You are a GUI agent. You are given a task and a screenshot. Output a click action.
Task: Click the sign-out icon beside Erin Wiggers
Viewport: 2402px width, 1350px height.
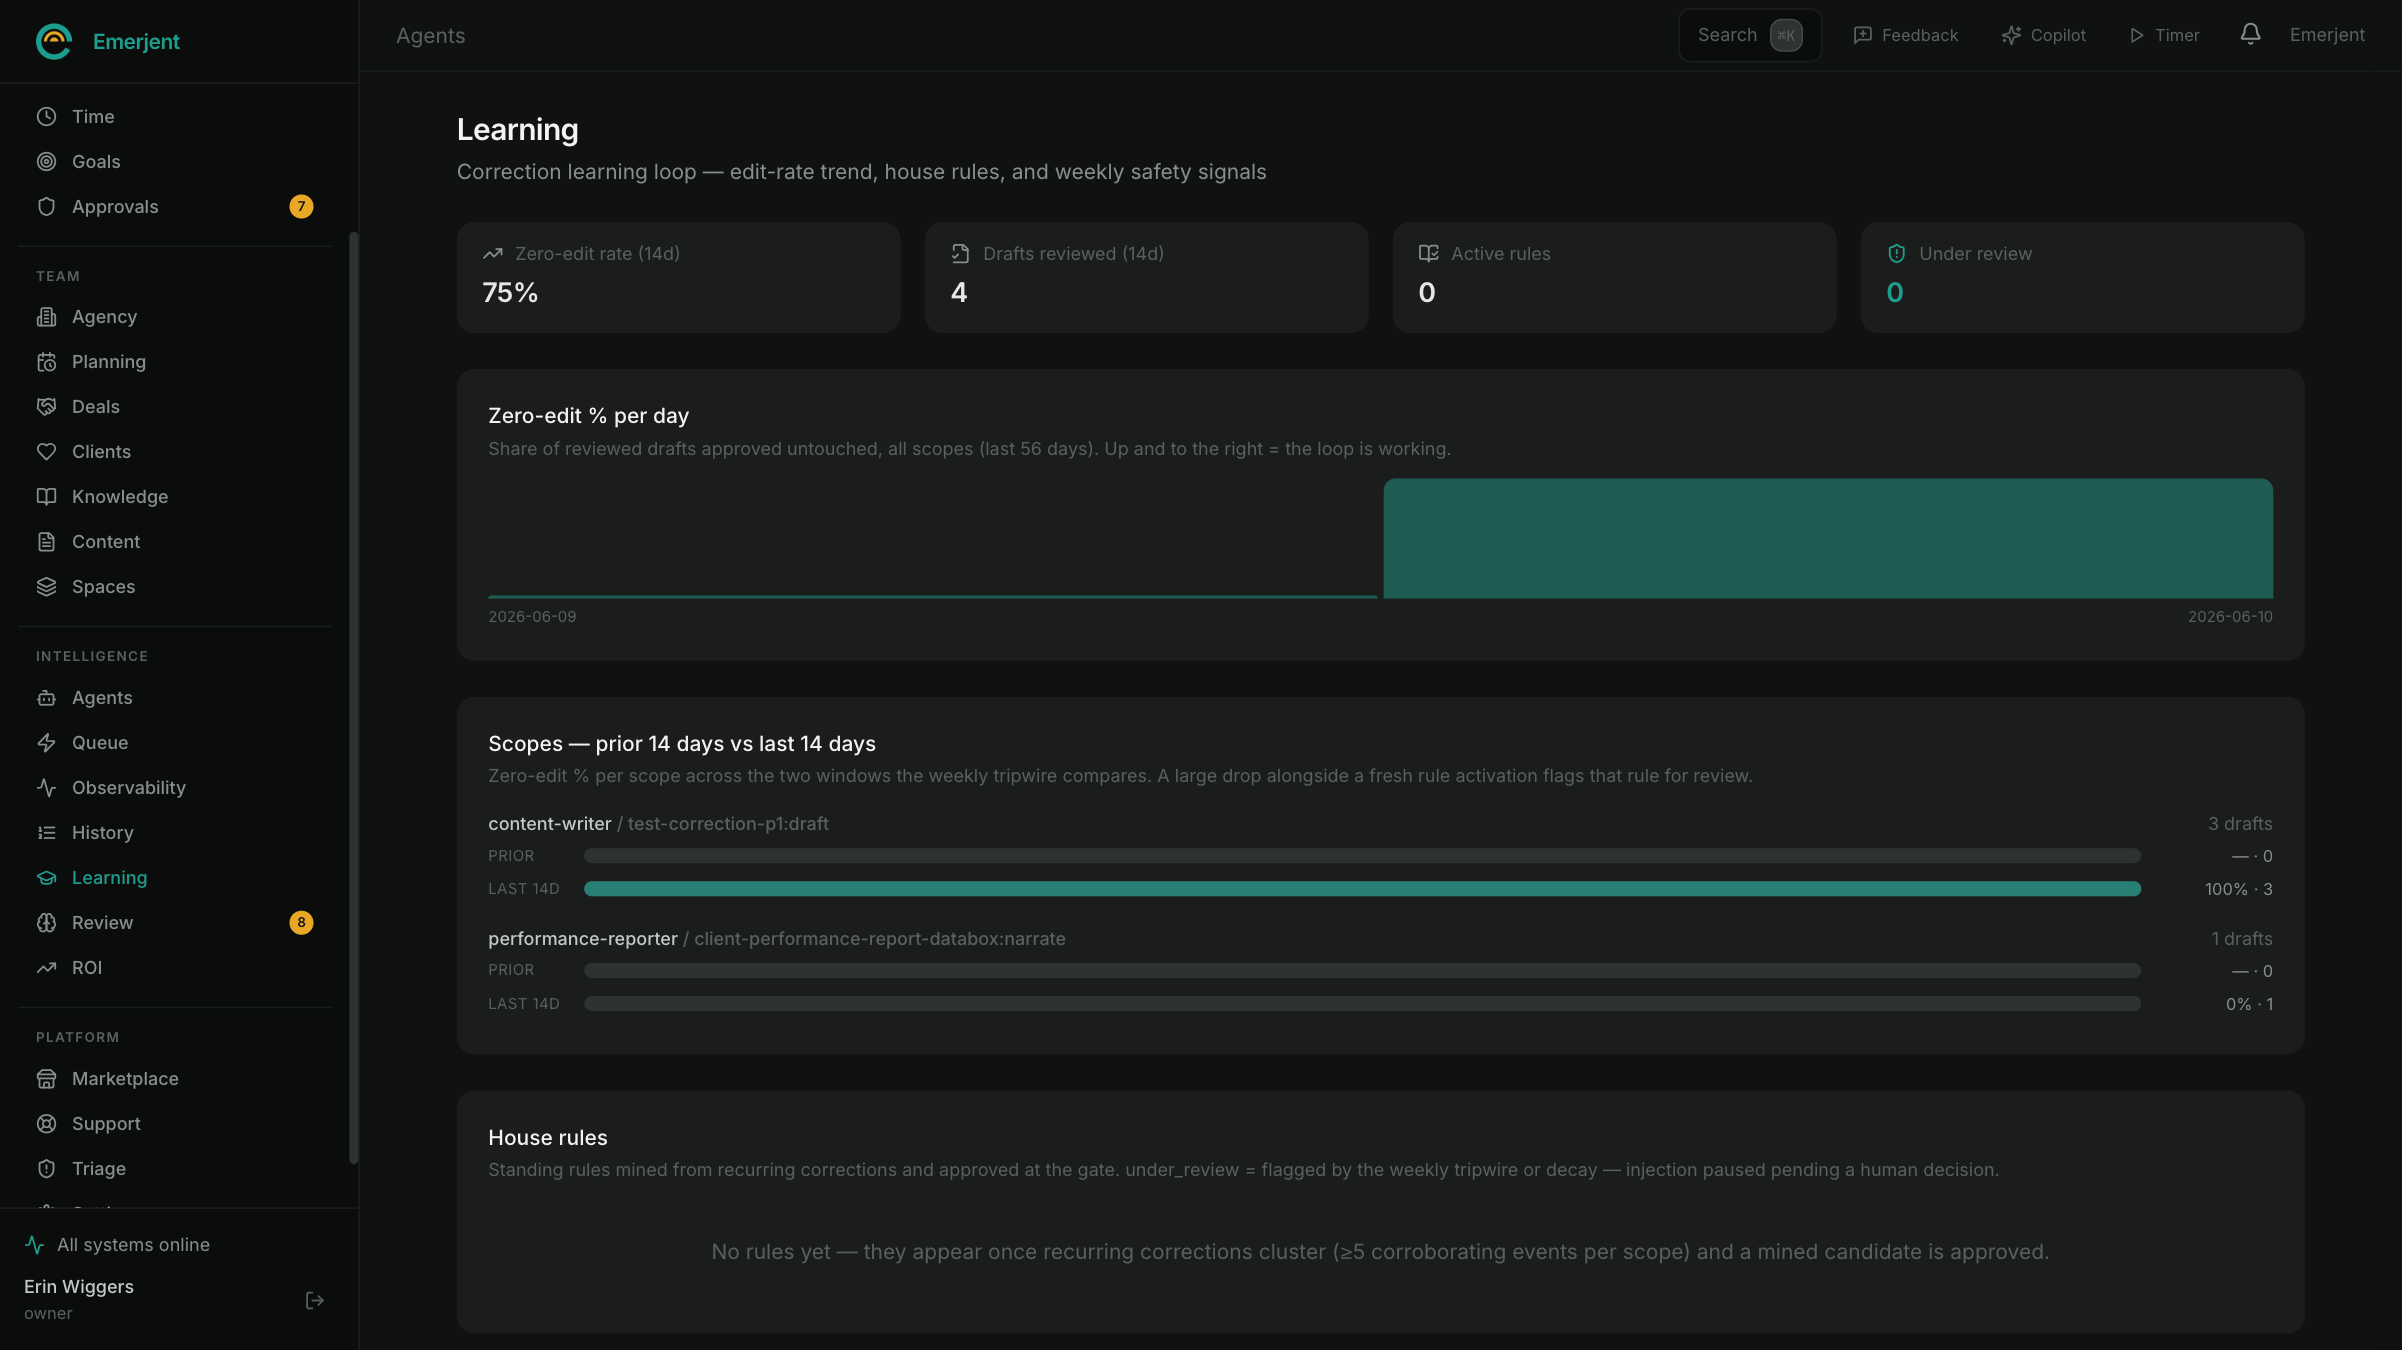[x=314, y=1300]
